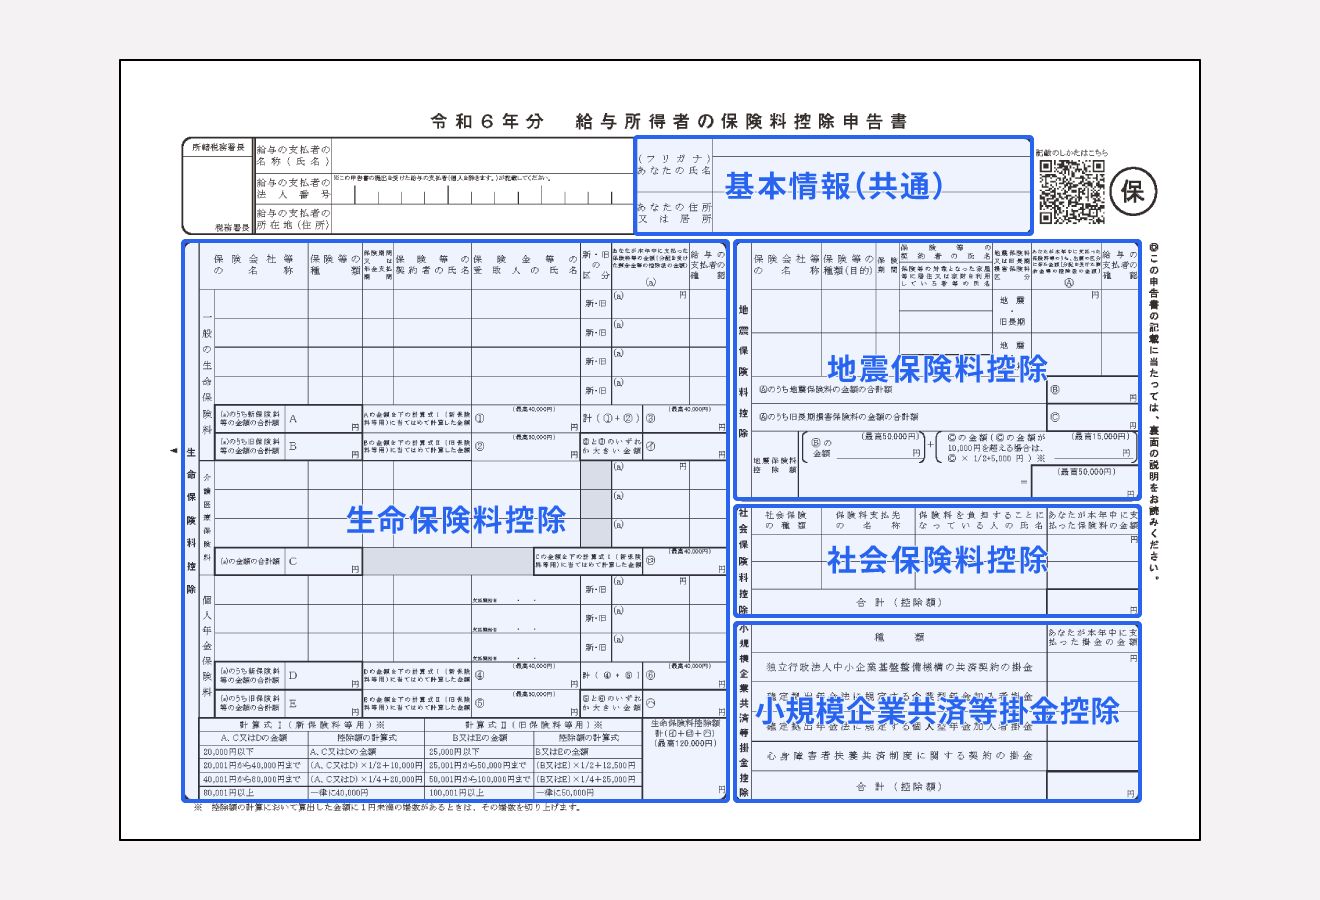This screenshot has width=1320, height=900.
Task: Click the 80,001円以上 cell
Action: [253, 792]
